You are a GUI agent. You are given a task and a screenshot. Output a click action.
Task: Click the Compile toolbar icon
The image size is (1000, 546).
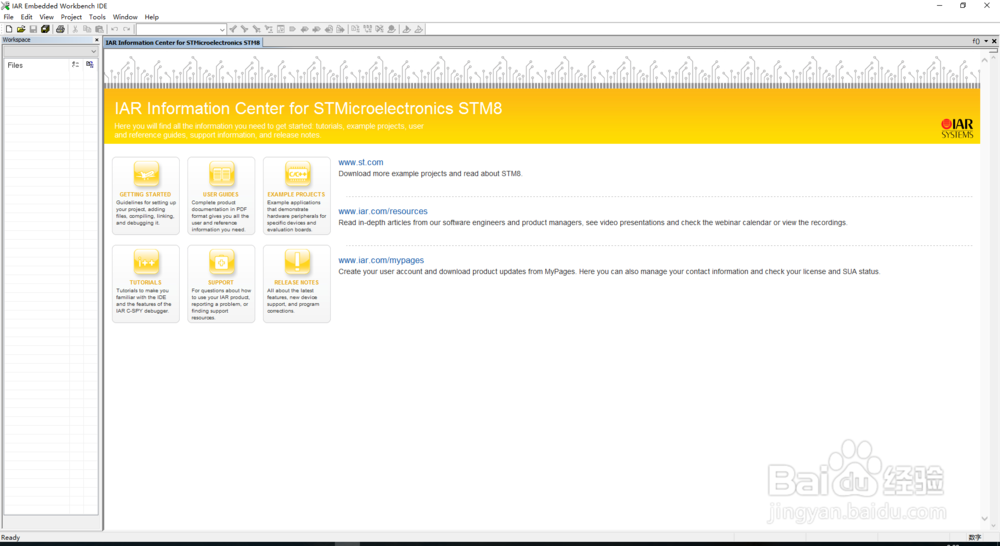pyautogui.click(x=355, y=29)
